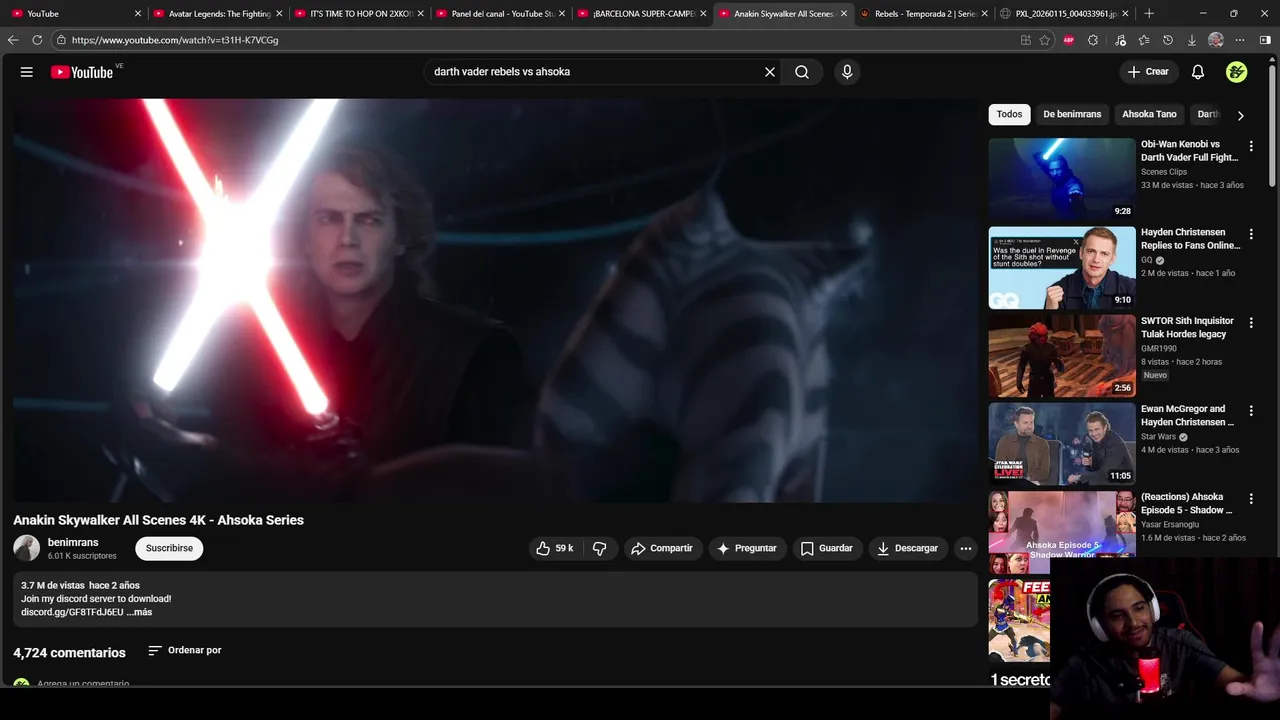Image resolution: width=1280 pixels, height=720 pixels.
Task: Reload the page with refresh icon
Action: pos(37,40)
